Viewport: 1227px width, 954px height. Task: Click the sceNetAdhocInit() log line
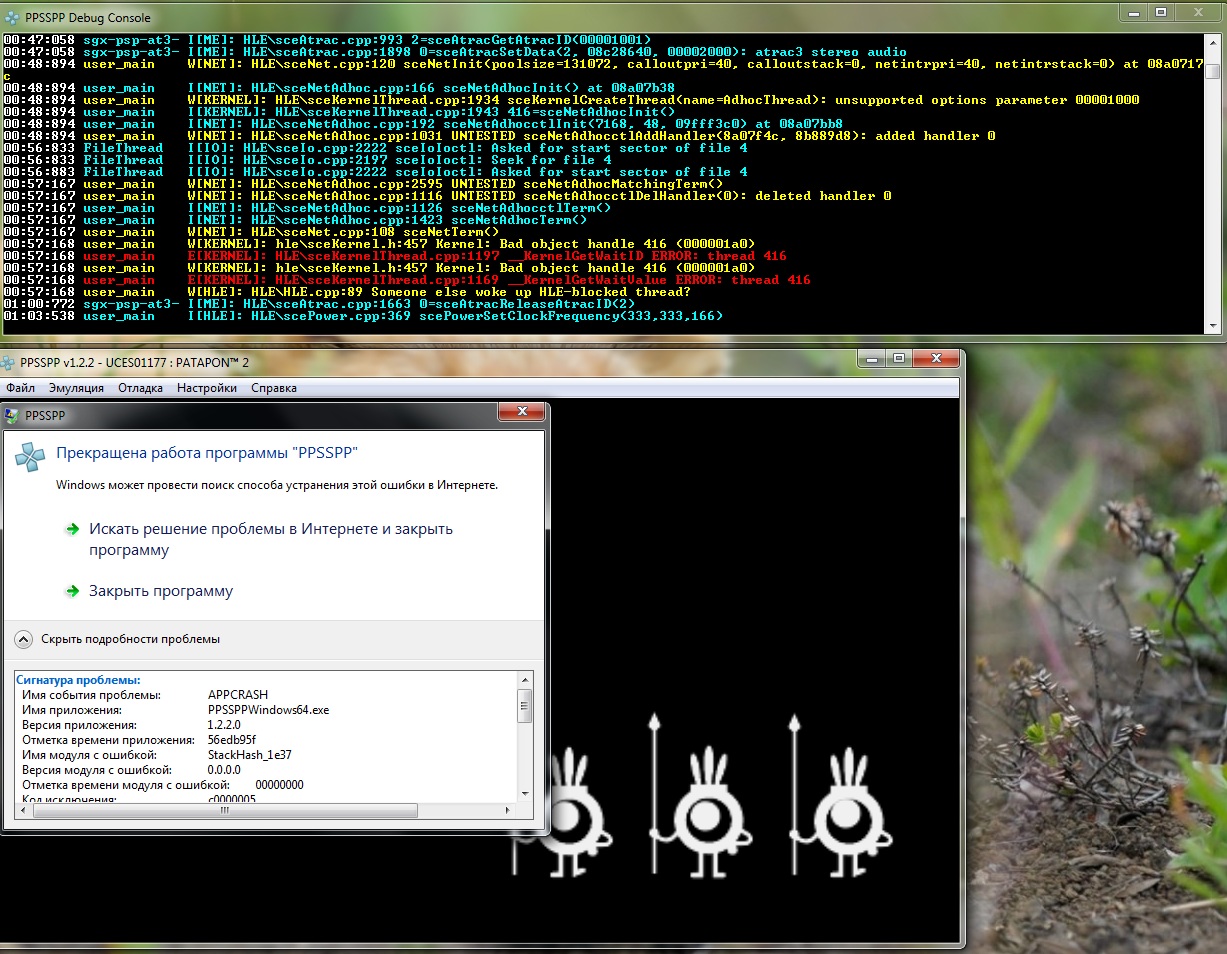[x=339, y=88]
